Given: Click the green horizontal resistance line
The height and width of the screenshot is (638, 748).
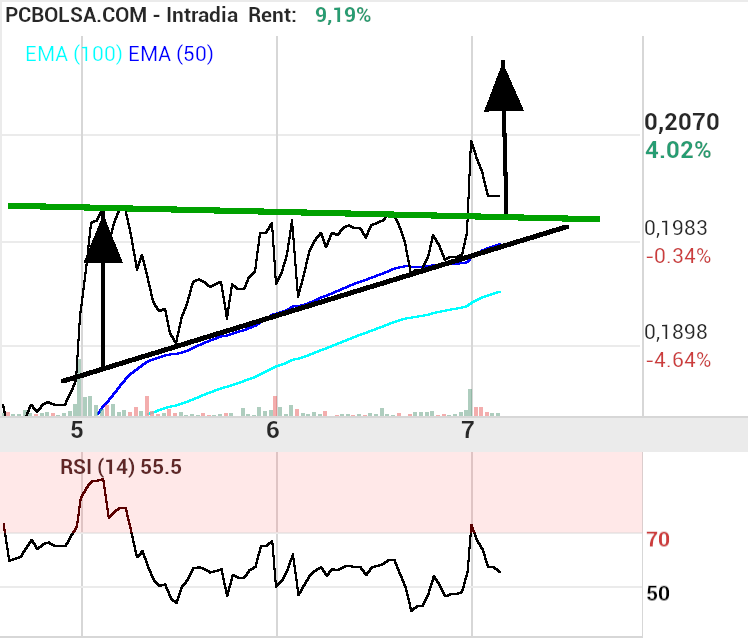Looking at the screenshot, I should [300, 211].
